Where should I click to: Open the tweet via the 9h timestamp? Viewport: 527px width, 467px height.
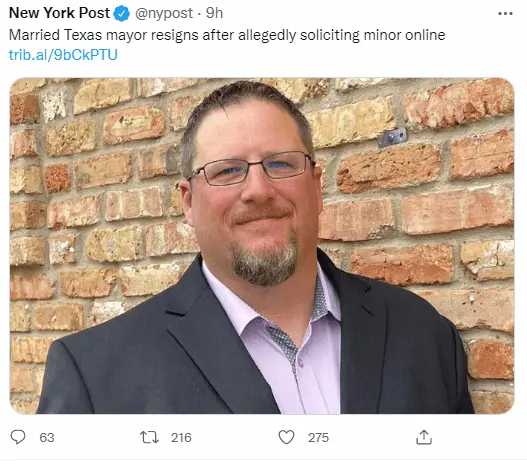pos(214,13)
